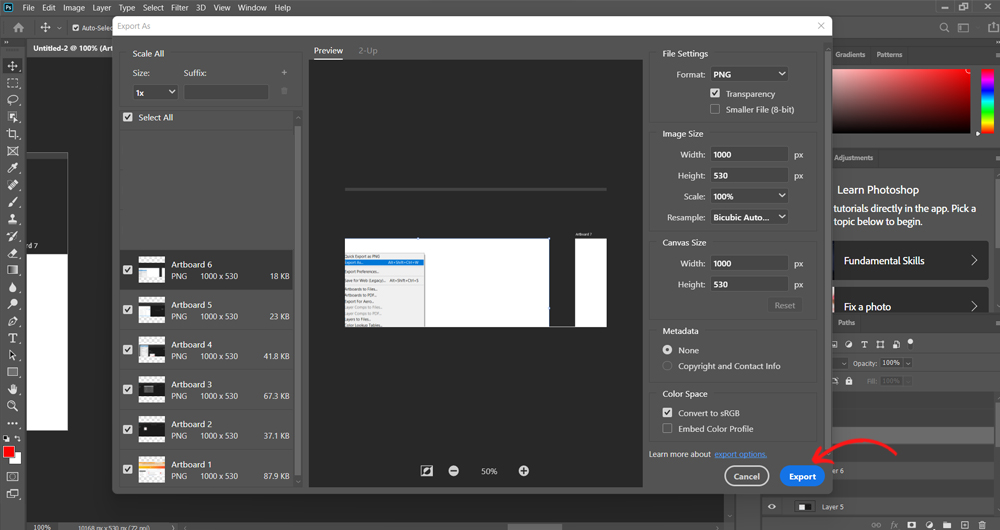Click the zoom out minus icon under preview
The image size is (1000, 530).
tap(454, 471)
